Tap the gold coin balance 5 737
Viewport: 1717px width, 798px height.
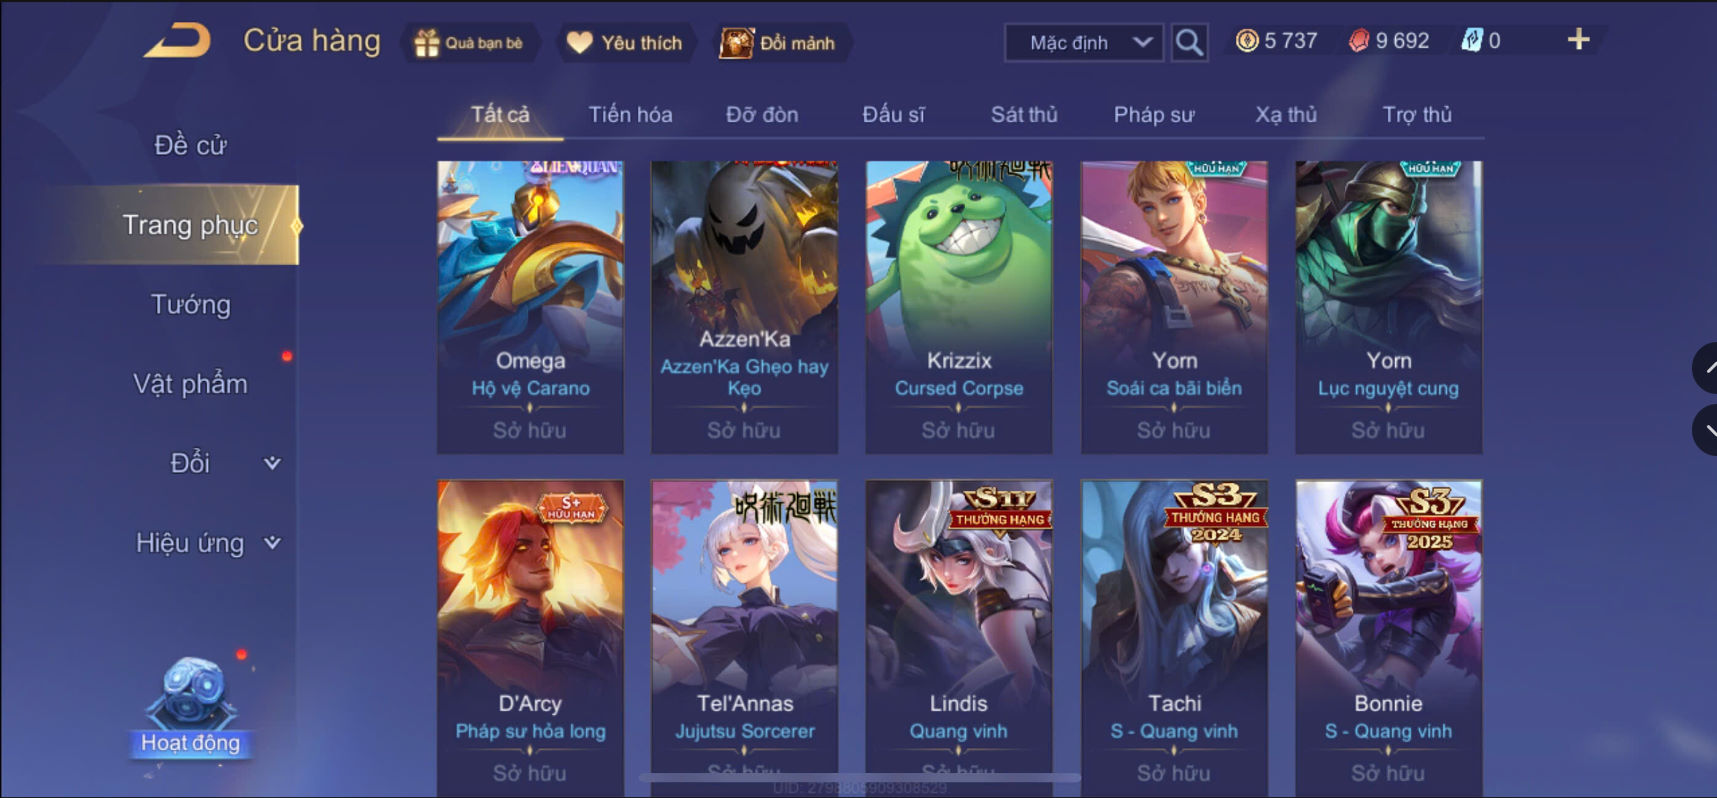[x=1277, y=41]
